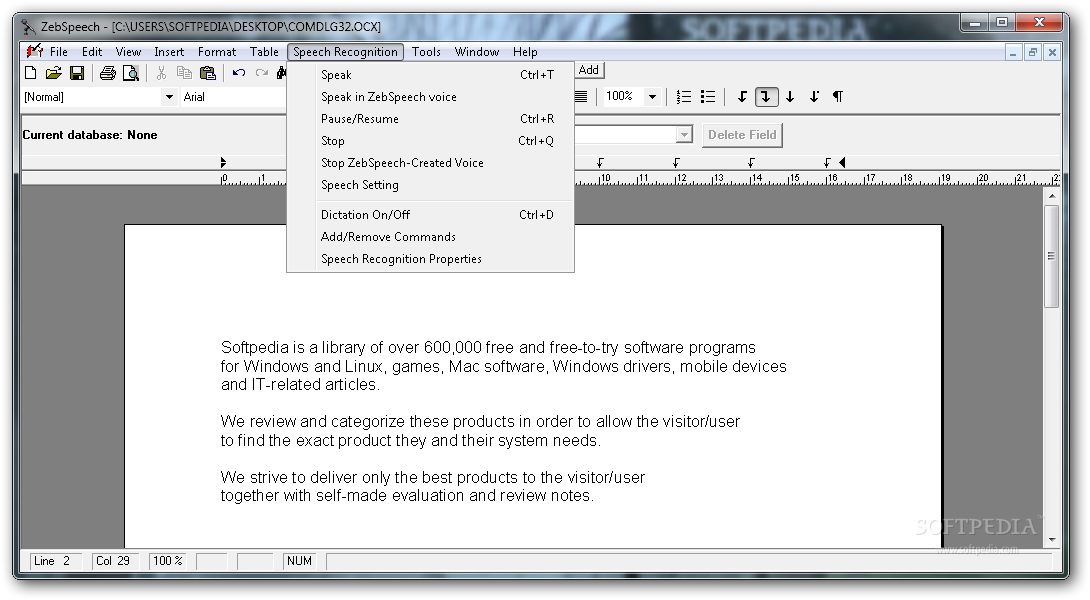Click the vertical scrollbar thumb
This screenshot has height=600, width=1090.
(x=1052, y=256)
